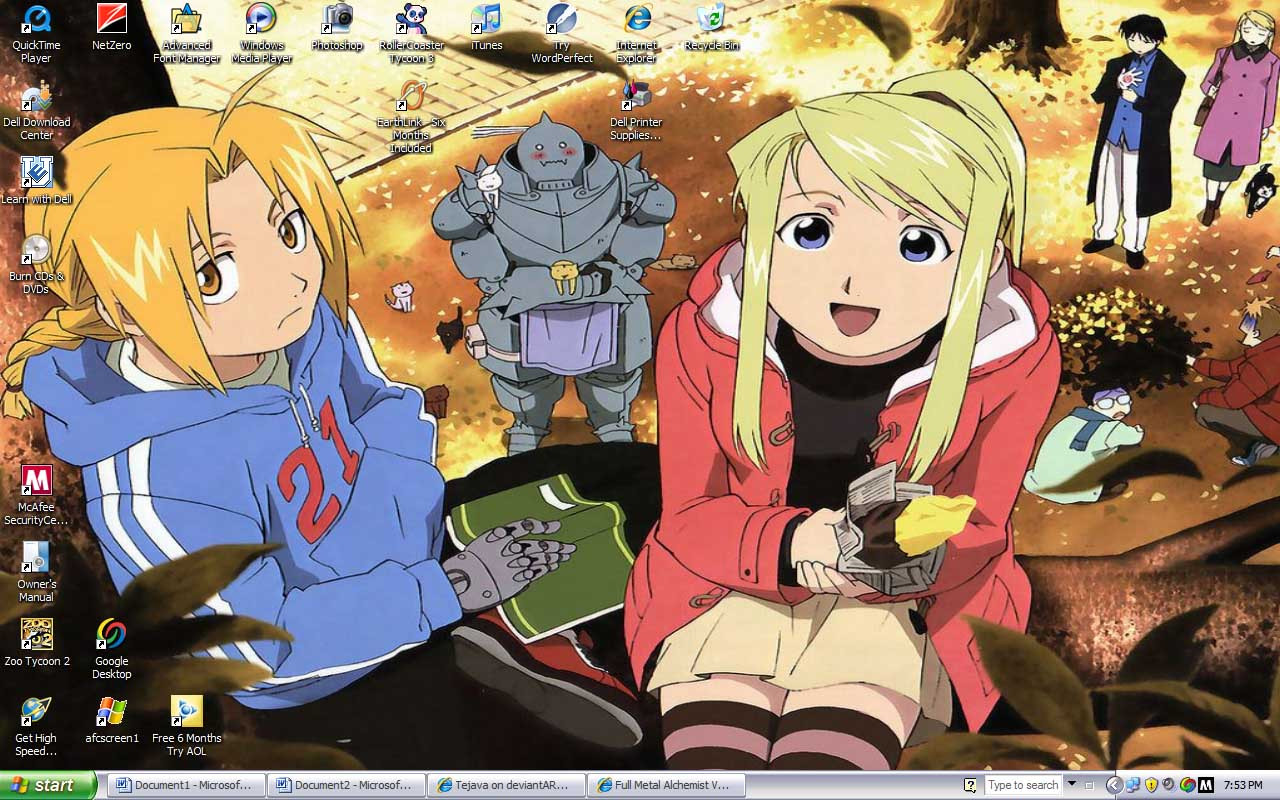
Task: Click the 7:53 PM taskbar clock
Action: click(x=1243, y=785)
